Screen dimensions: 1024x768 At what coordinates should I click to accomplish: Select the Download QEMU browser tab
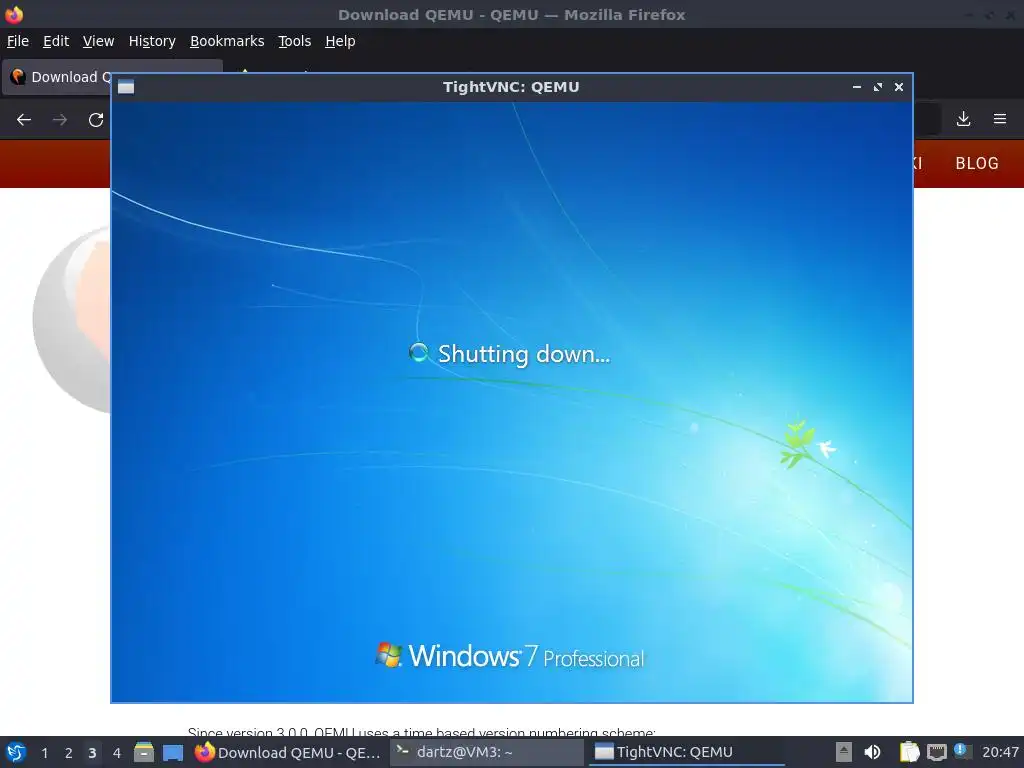(57, 77)
